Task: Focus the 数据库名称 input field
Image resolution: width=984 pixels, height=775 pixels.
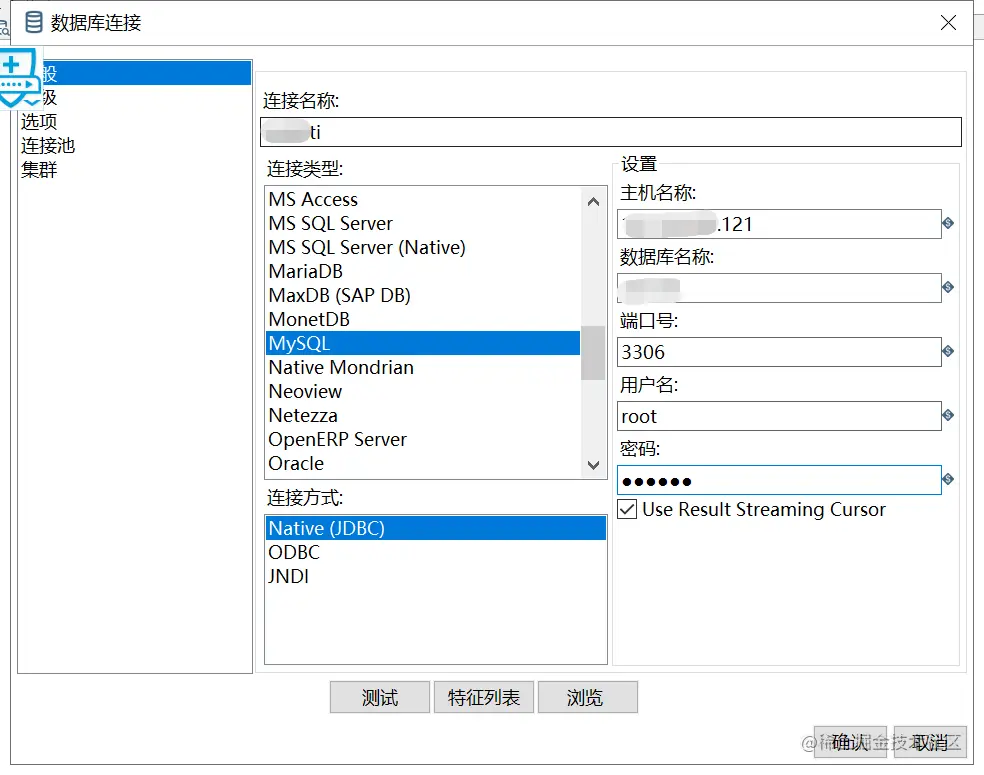Action: point(779,288)
